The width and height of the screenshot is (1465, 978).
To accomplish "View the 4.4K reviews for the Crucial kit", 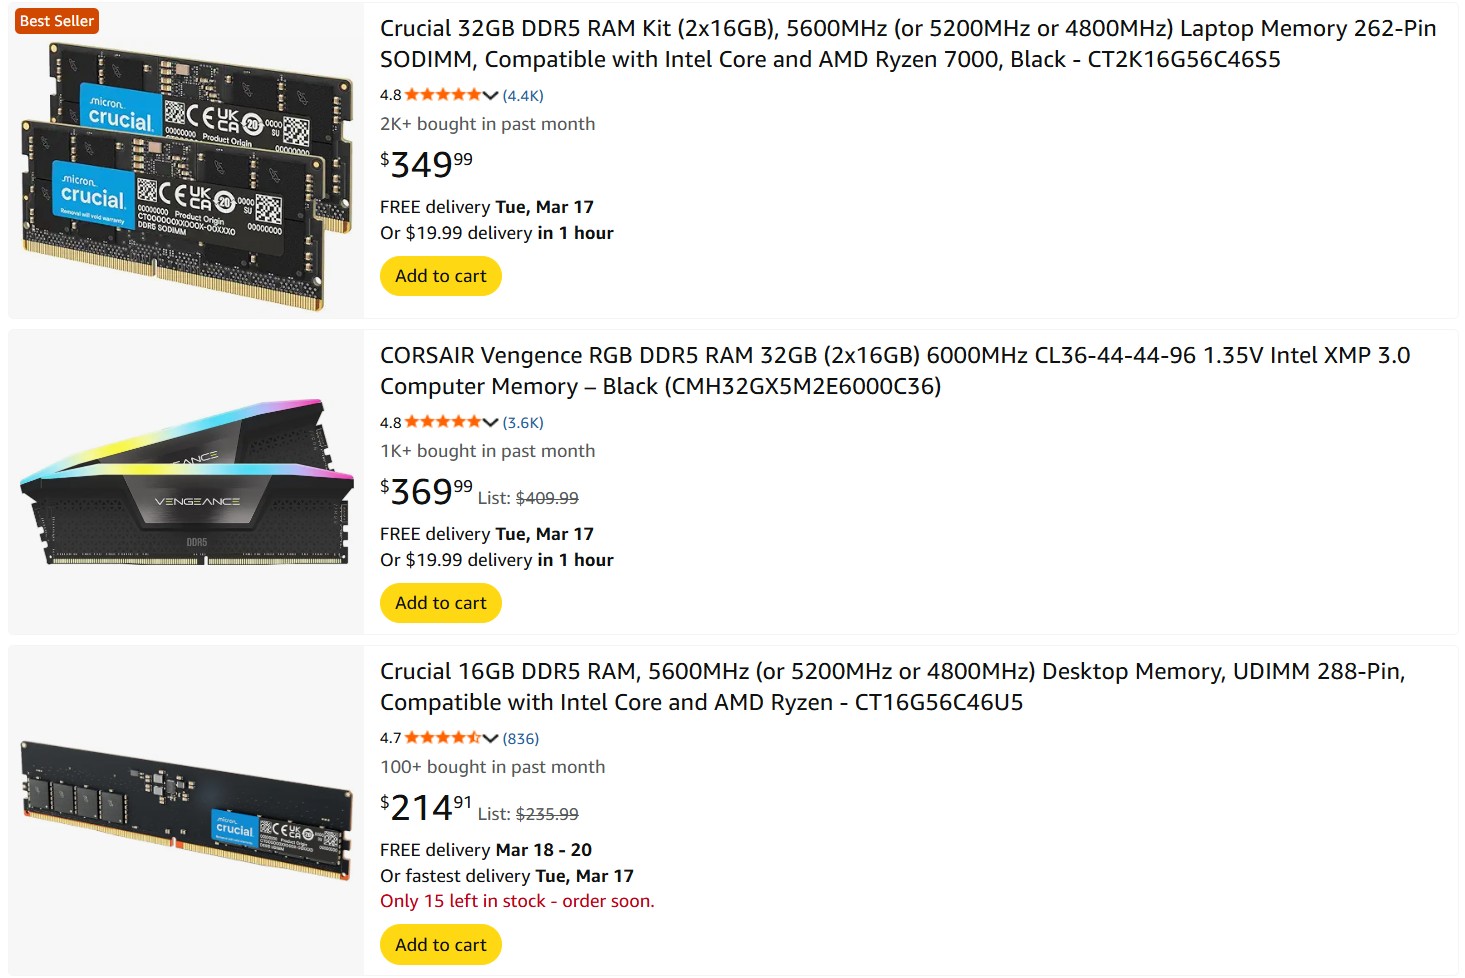I will (x=521, y=95).
